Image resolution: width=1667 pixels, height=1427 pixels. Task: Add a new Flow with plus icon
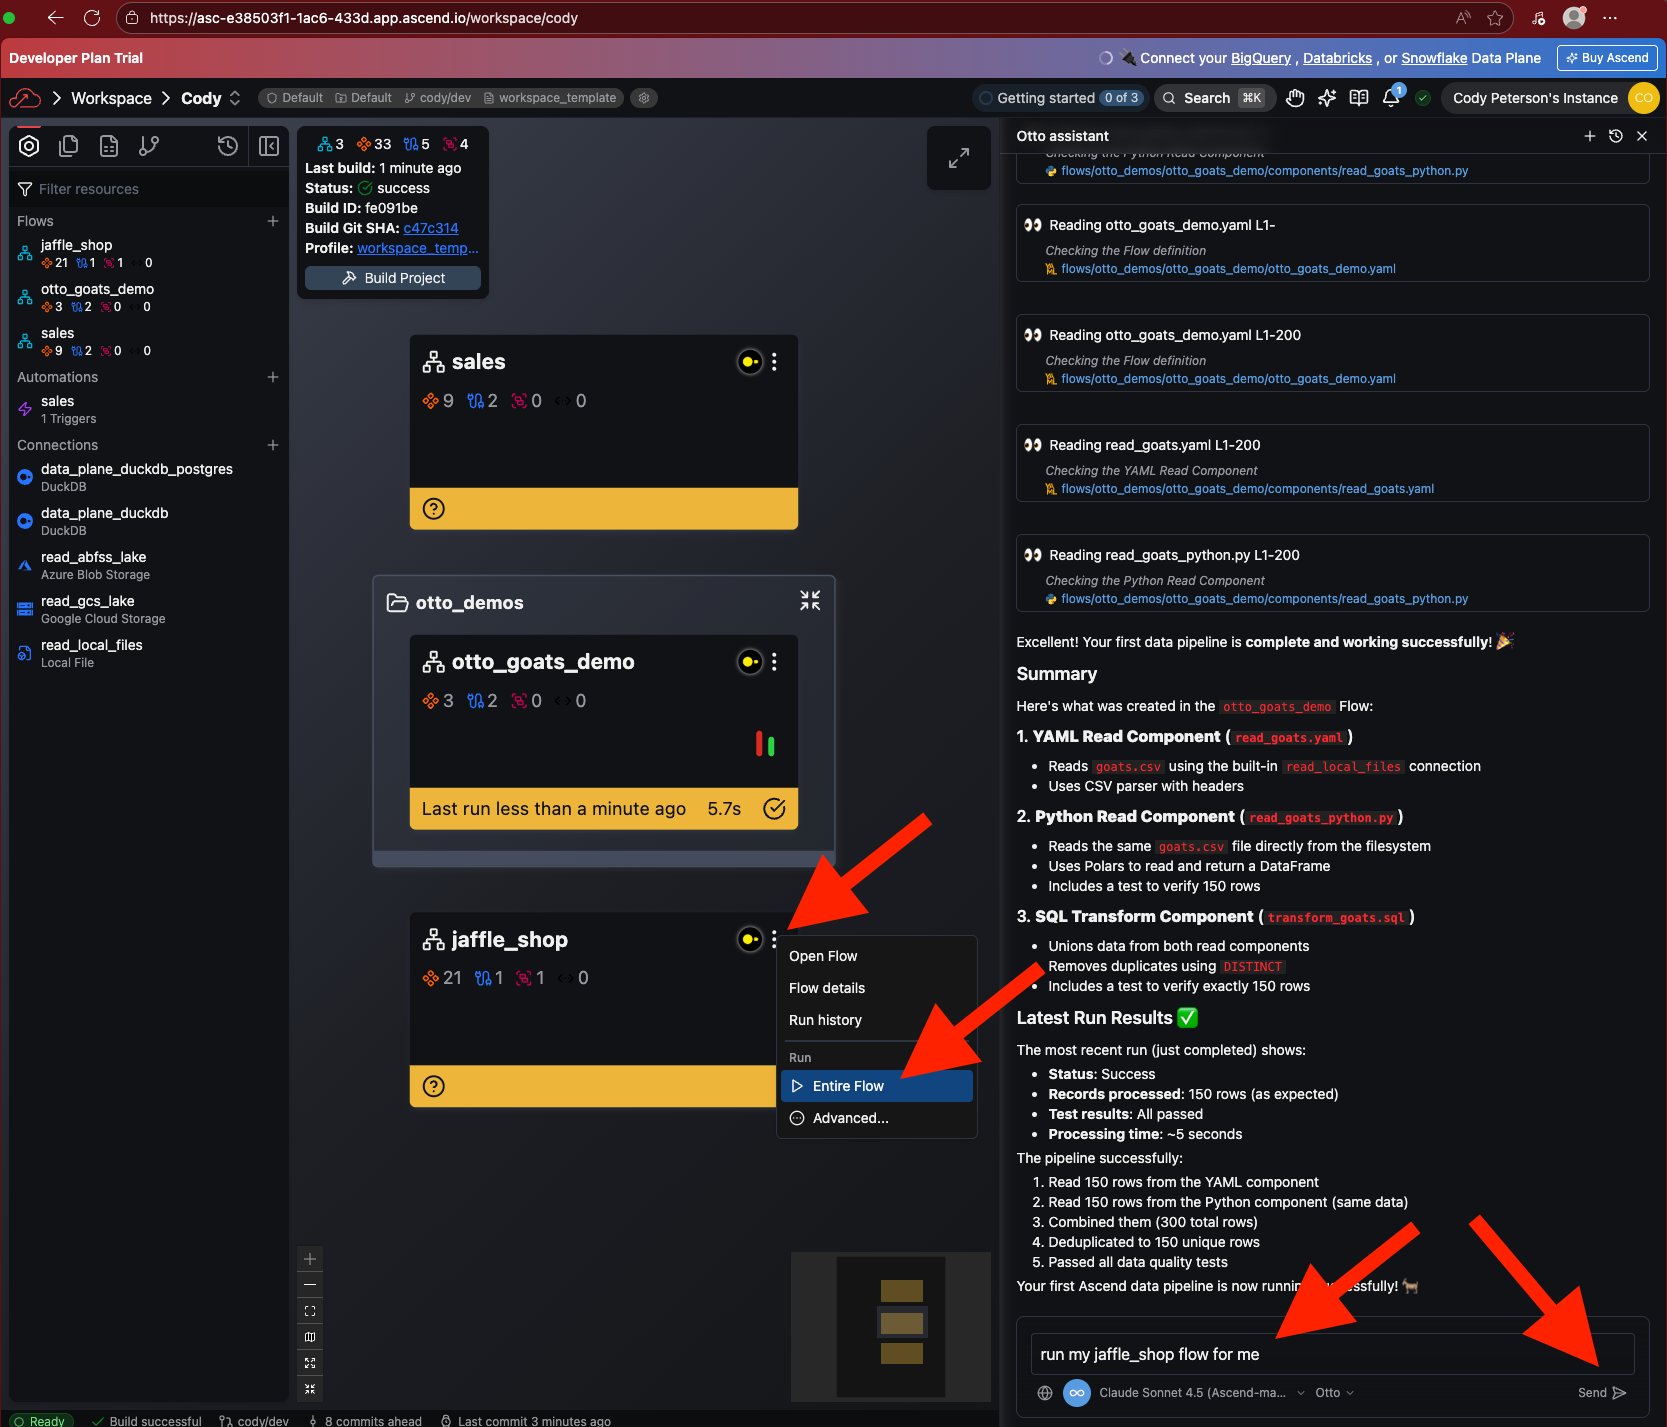(273, 221)
